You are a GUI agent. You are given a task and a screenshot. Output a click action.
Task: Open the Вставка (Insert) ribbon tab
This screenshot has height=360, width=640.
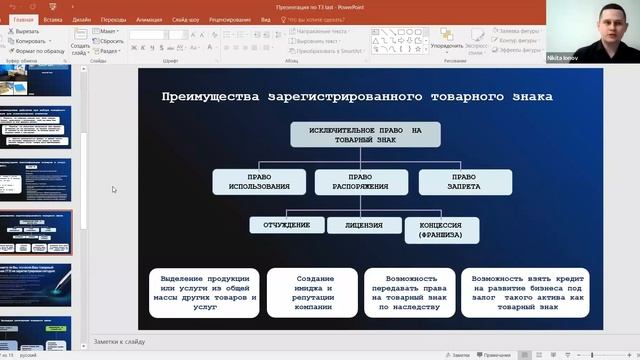(x=53, y=20)
